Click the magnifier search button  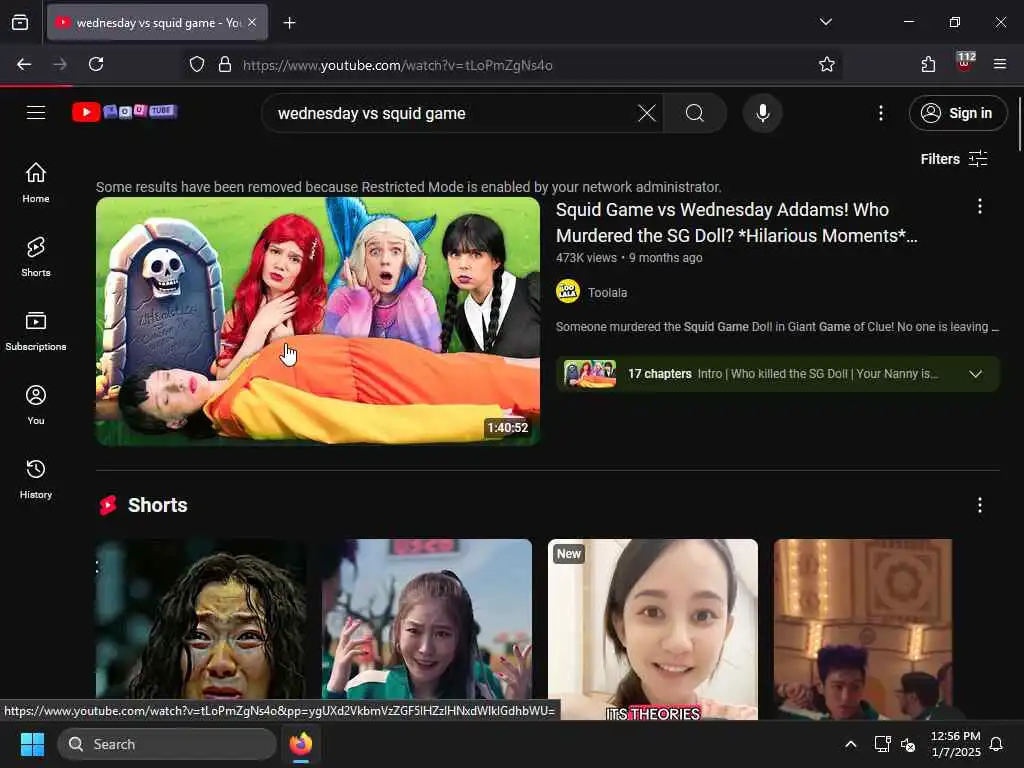click(695, 113)
